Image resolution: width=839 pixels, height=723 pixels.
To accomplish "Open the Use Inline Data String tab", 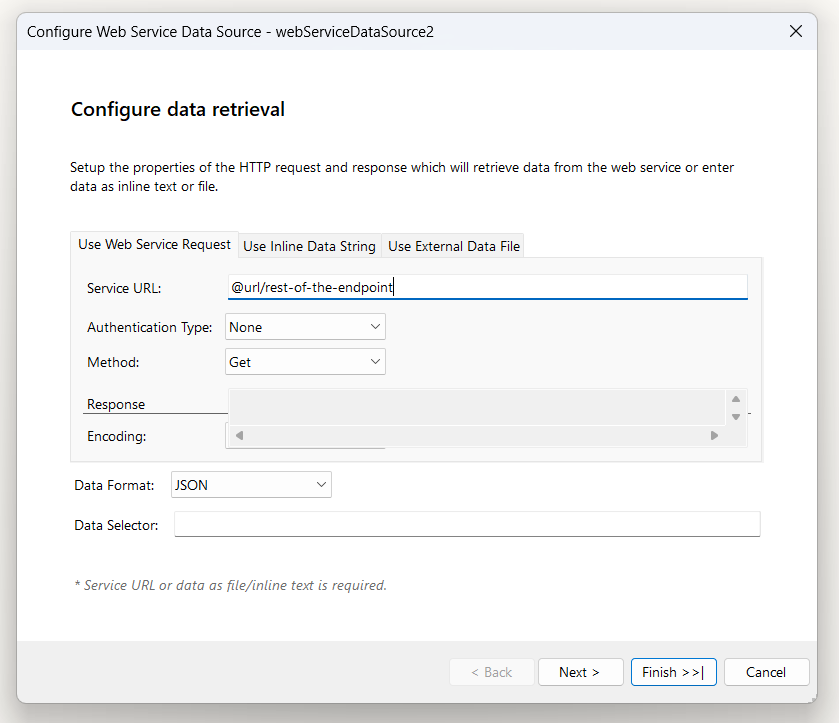I will tap(309, 246).
